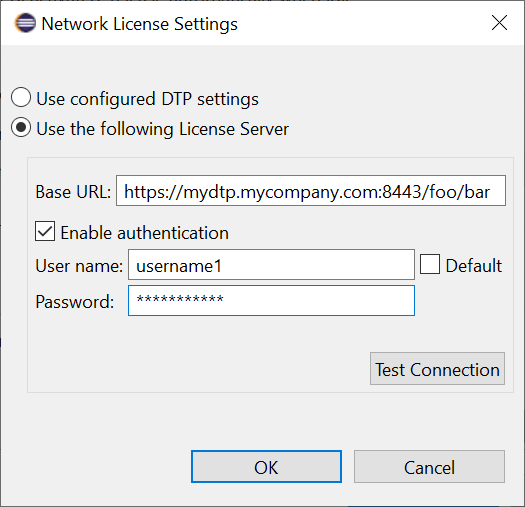525x507 pixels.
Task: Click the Password label
Action: 75,302
